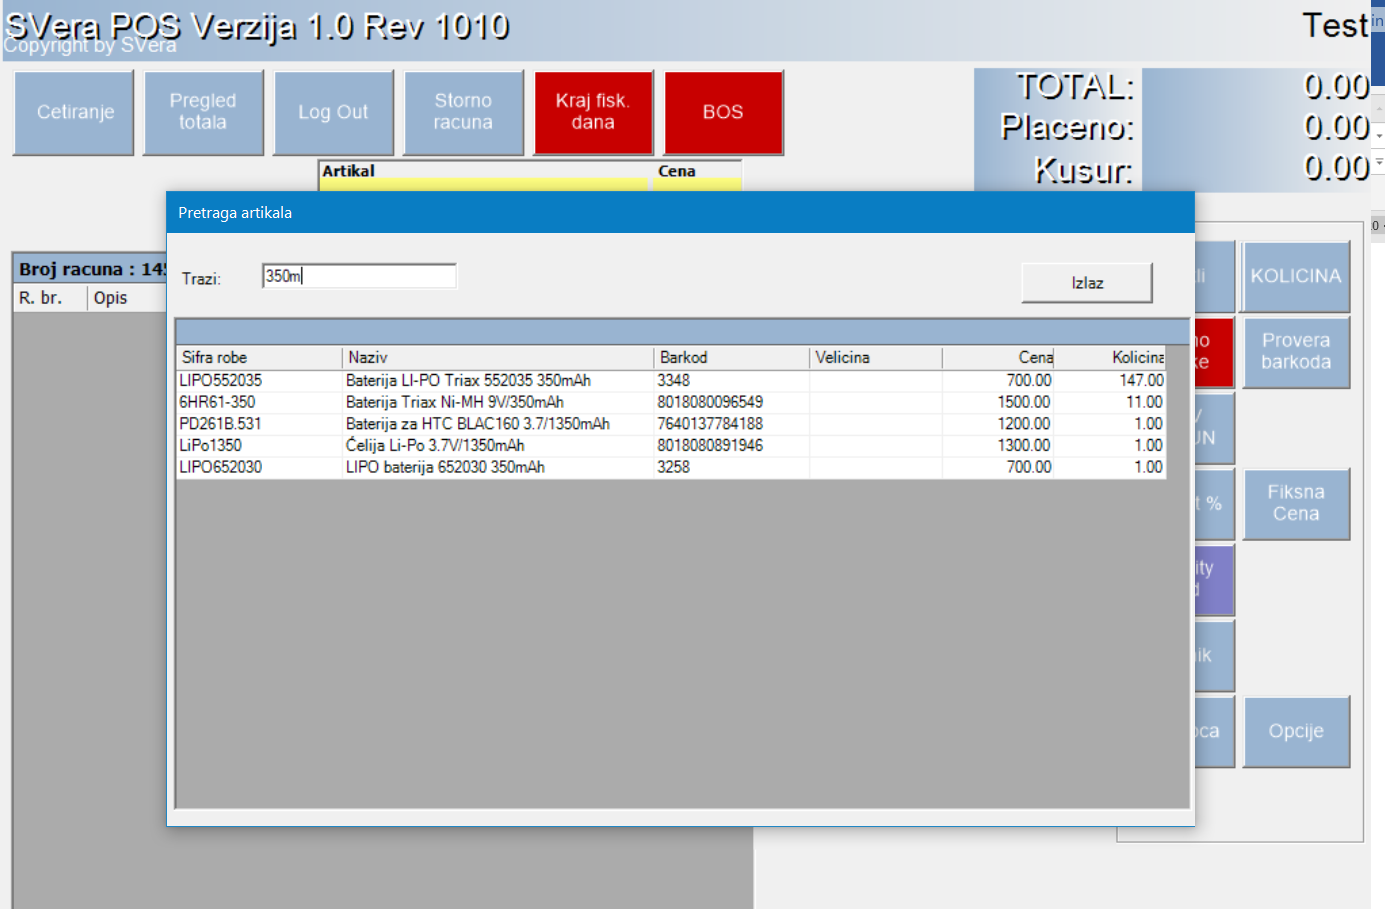
Task: Pick the Baterija za HTC BLAC160 row
Action: 477,424
